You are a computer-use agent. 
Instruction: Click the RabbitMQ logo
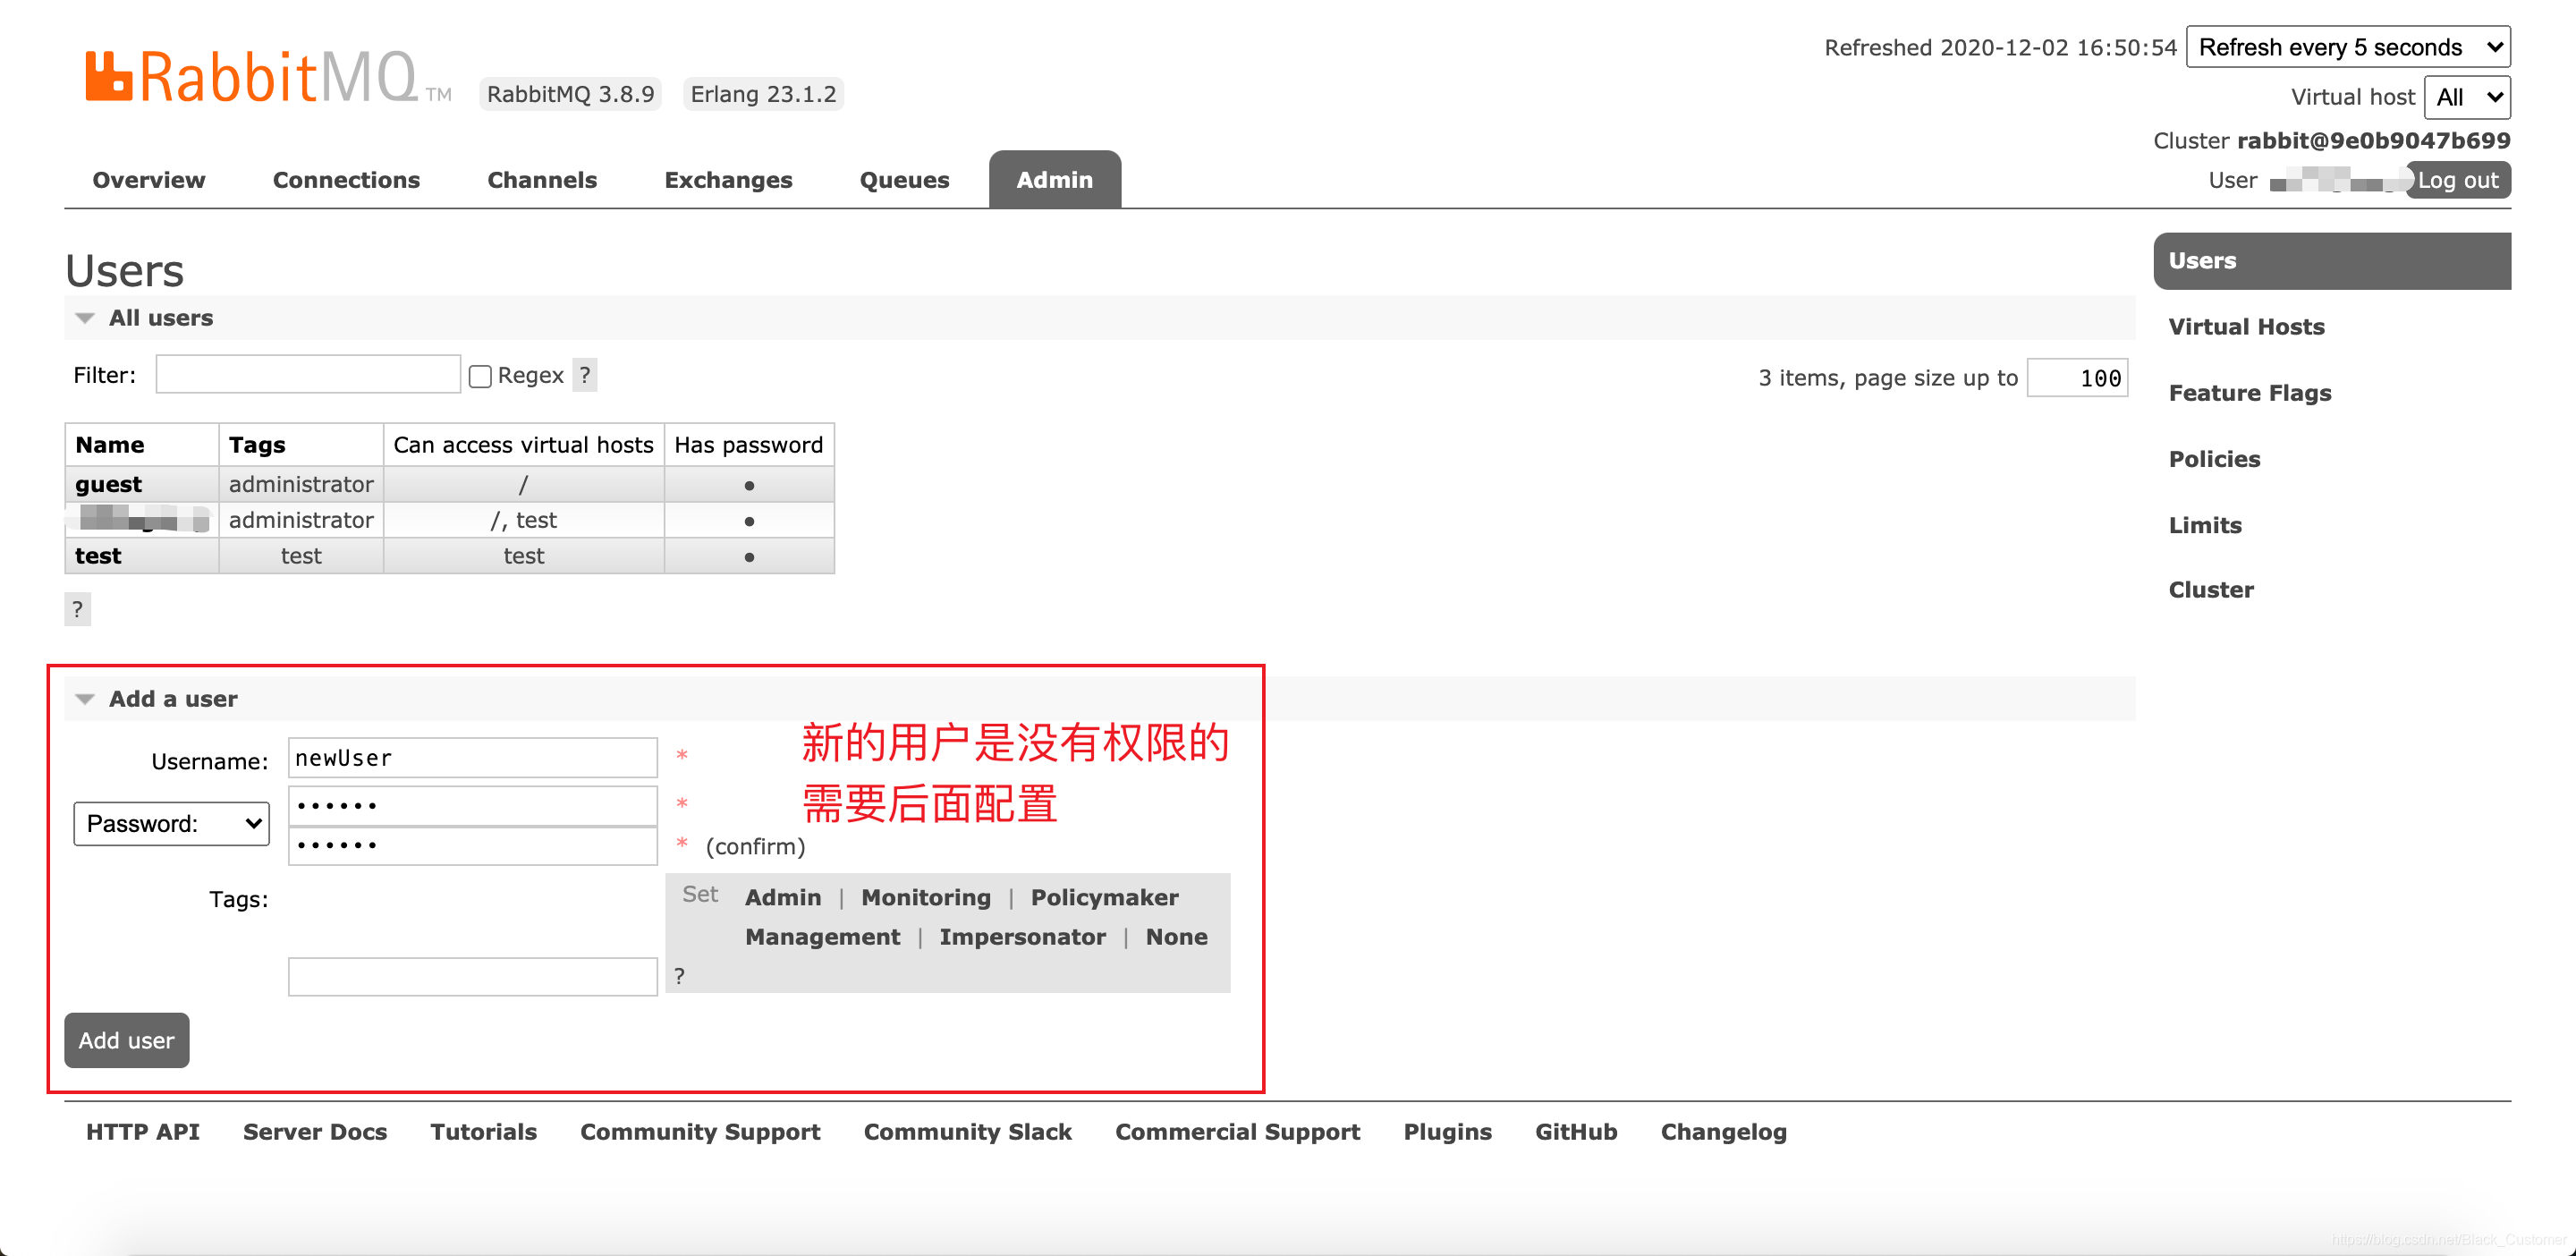pyautogui.click(x=252, y=78)
